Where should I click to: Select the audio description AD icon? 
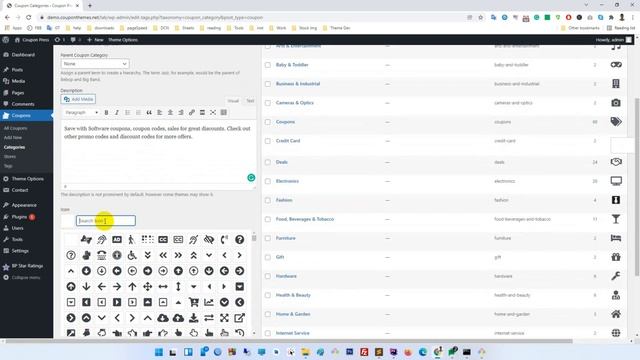pyautogui.click(x=117, y=240)
